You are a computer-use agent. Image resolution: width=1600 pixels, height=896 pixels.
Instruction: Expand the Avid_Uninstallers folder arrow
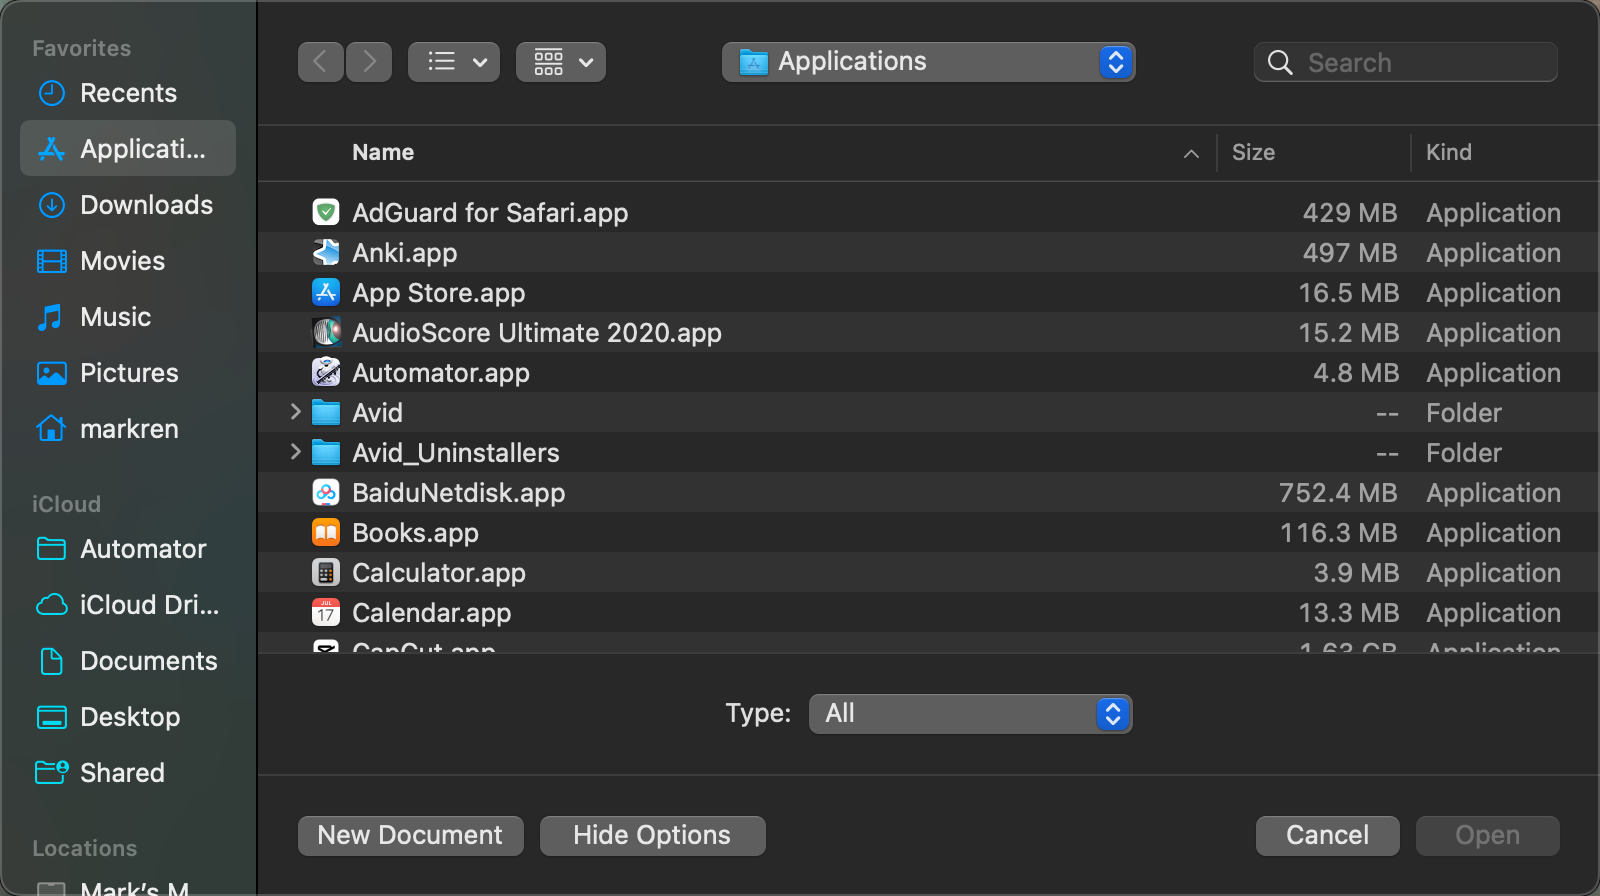pos(295,452)
